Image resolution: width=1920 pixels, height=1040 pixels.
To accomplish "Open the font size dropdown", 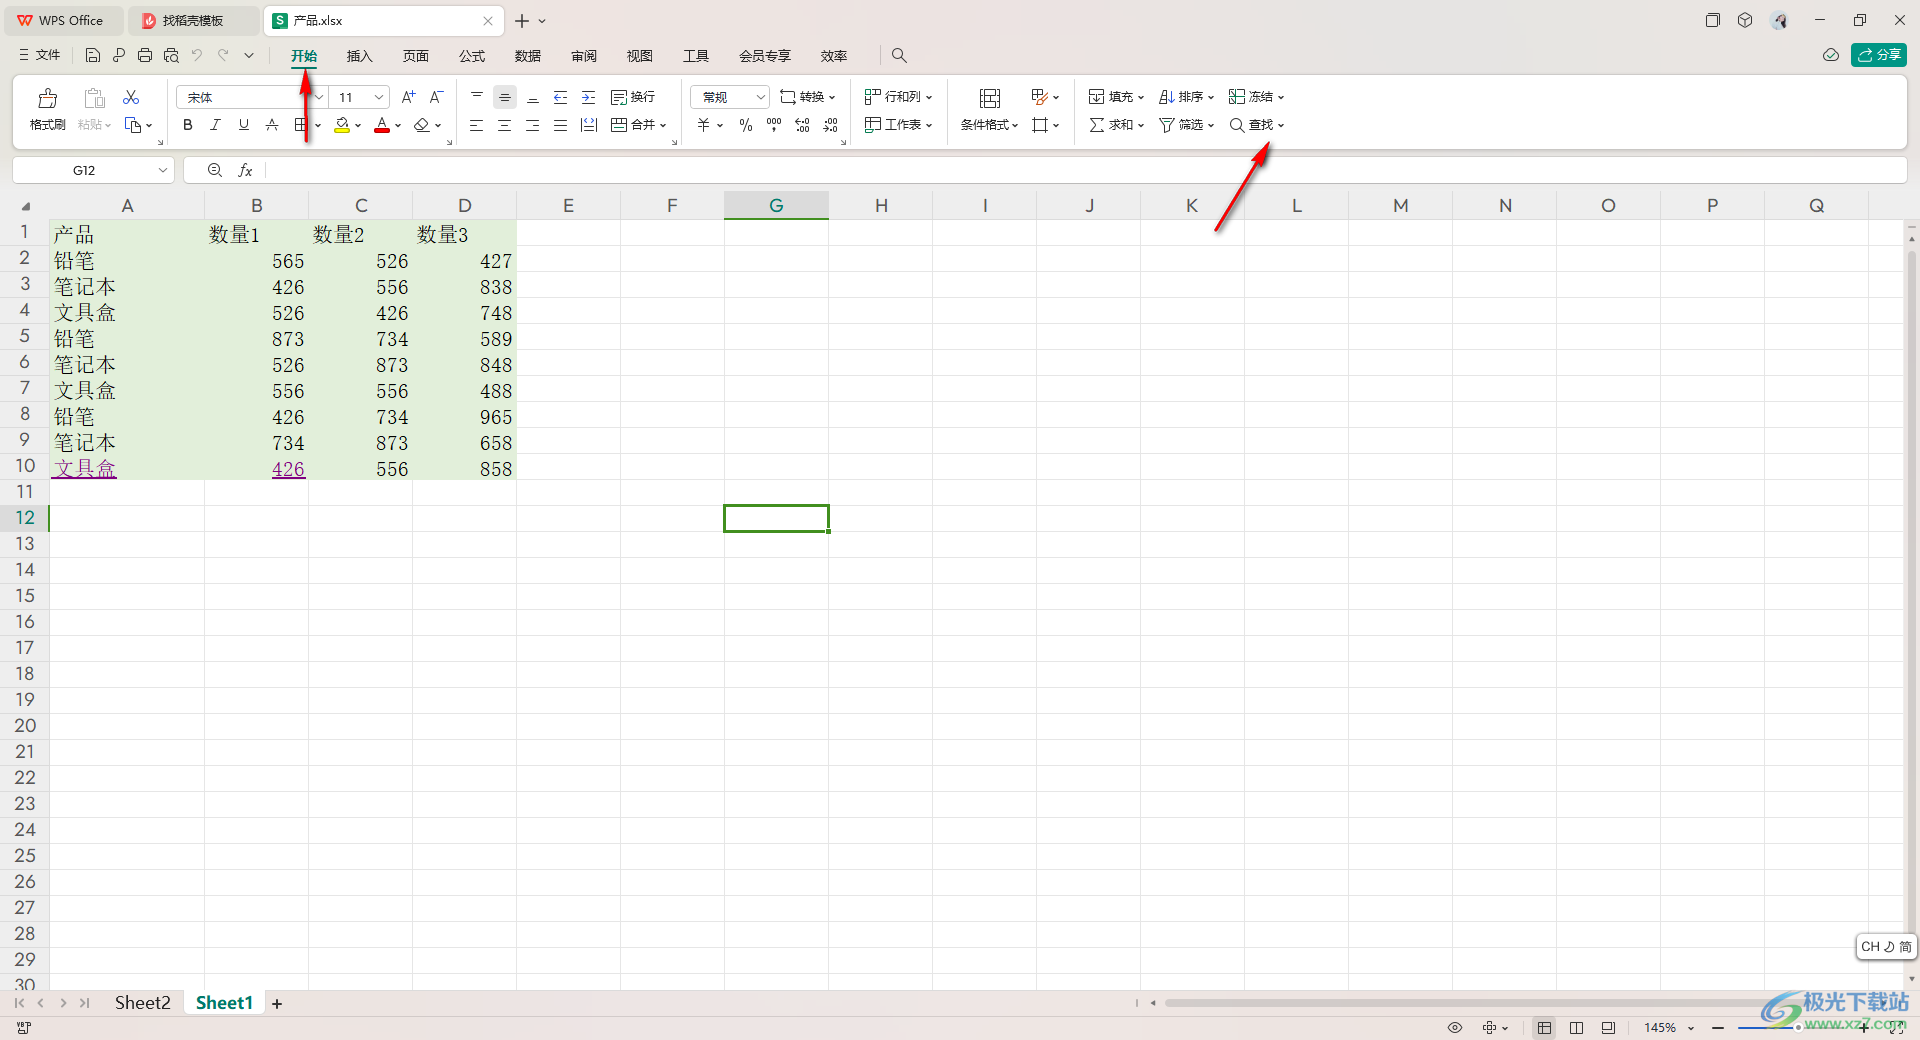I will click(379, 97).
